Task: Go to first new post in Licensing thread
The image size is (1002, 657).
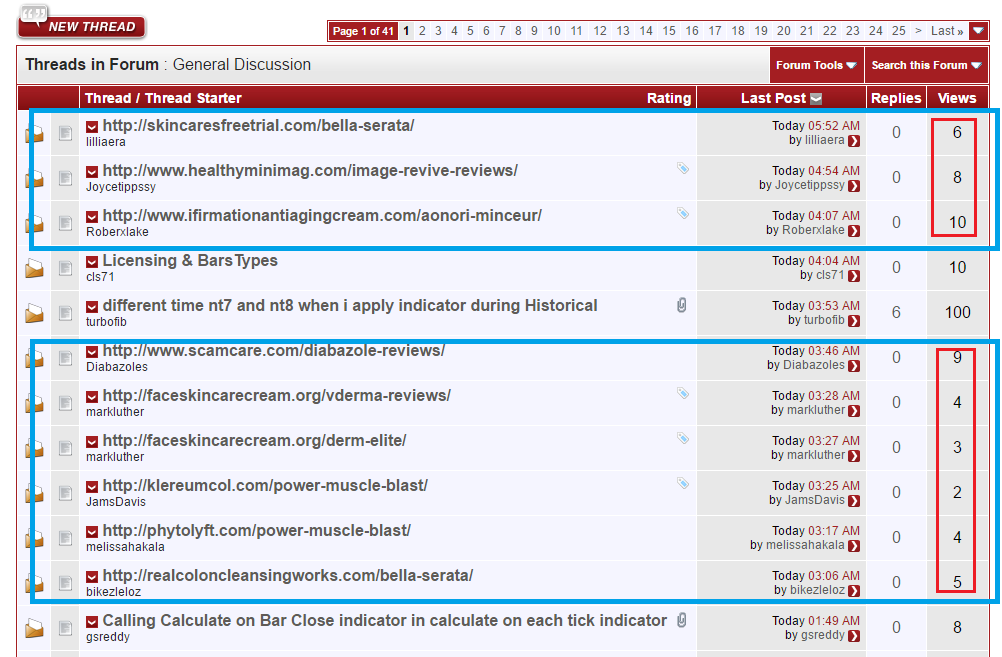Action: pos(92,261)
